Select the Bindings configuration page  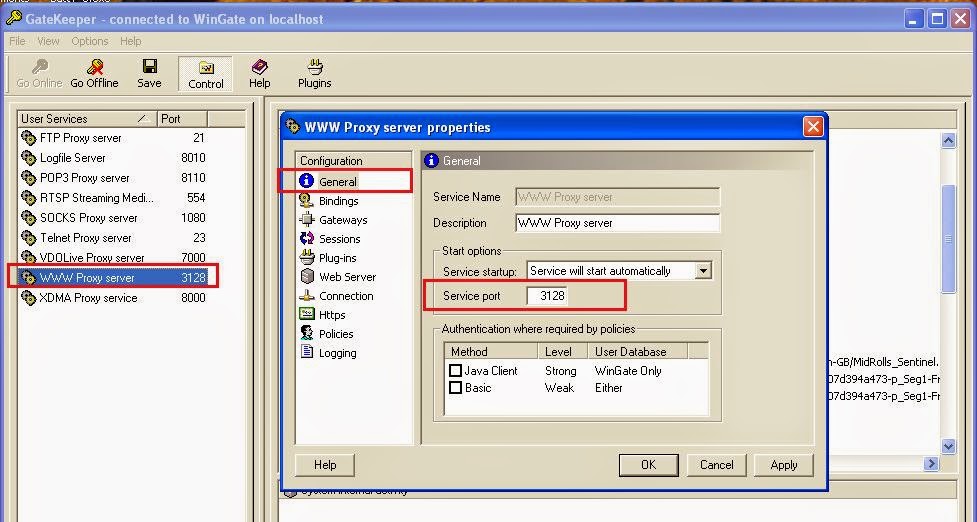coord(338,201)
